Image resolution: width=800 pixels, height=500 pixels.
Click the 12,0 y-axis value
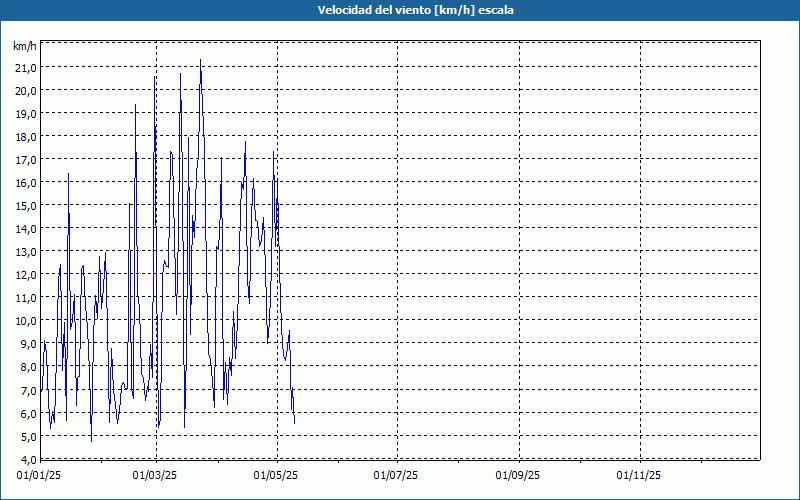27,274
